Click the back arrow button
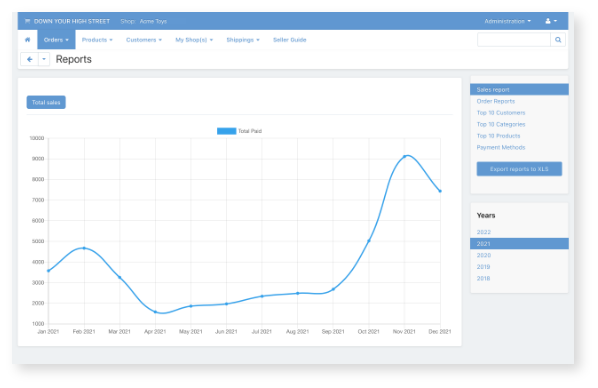Viewport: 598px width, 388px height. pyautogui.click(x=29, y=59)
